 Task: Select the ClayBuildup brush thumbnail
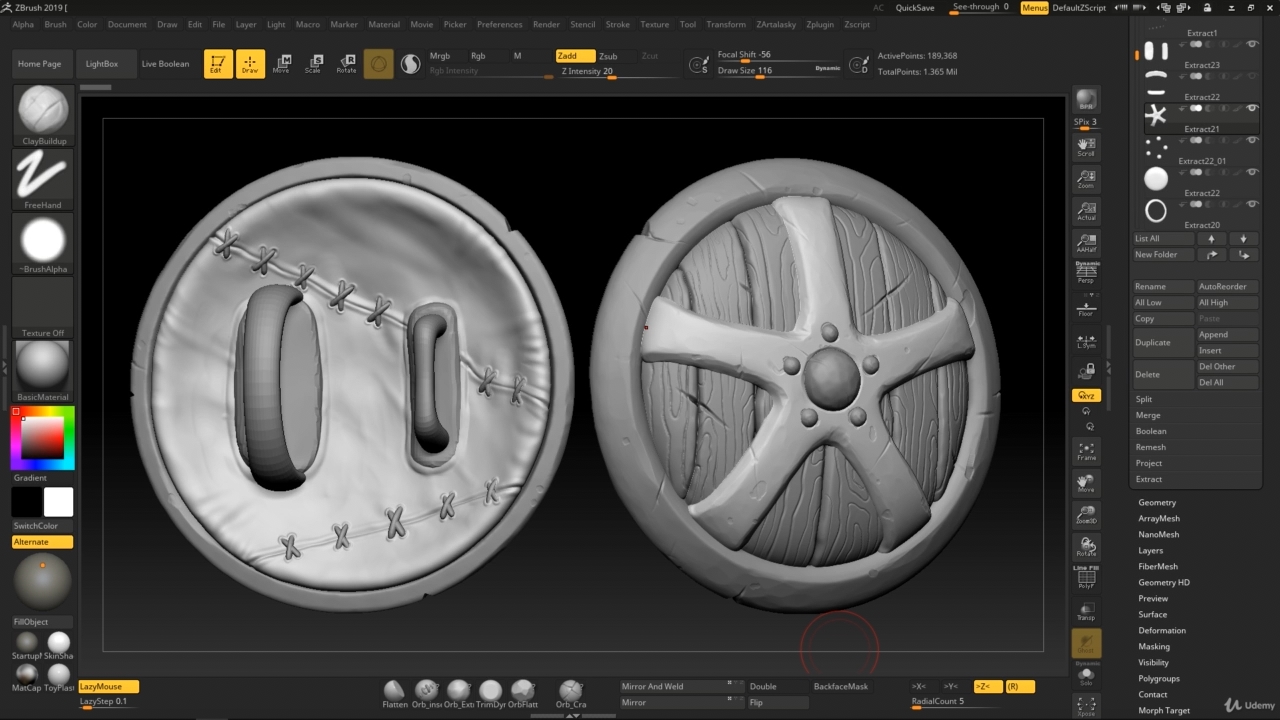pos(43,111)
